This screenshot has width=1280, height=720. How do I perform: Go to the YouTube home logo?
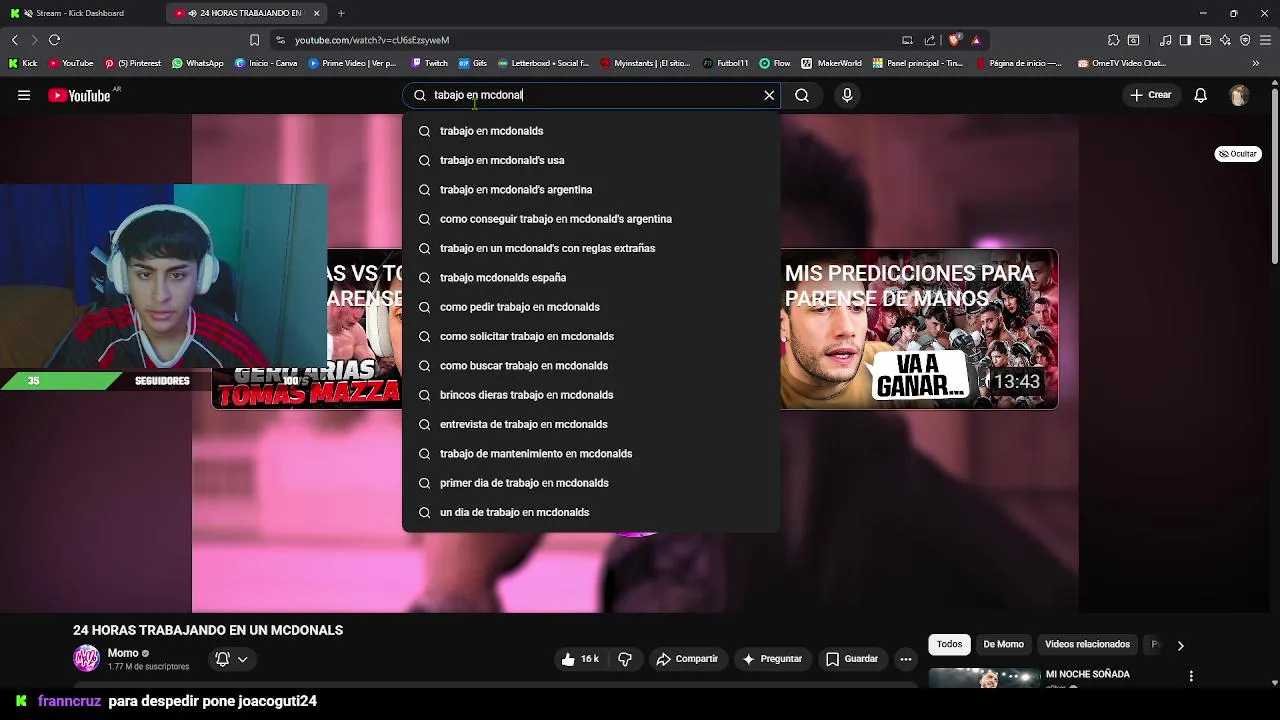[x=79, y=95]
